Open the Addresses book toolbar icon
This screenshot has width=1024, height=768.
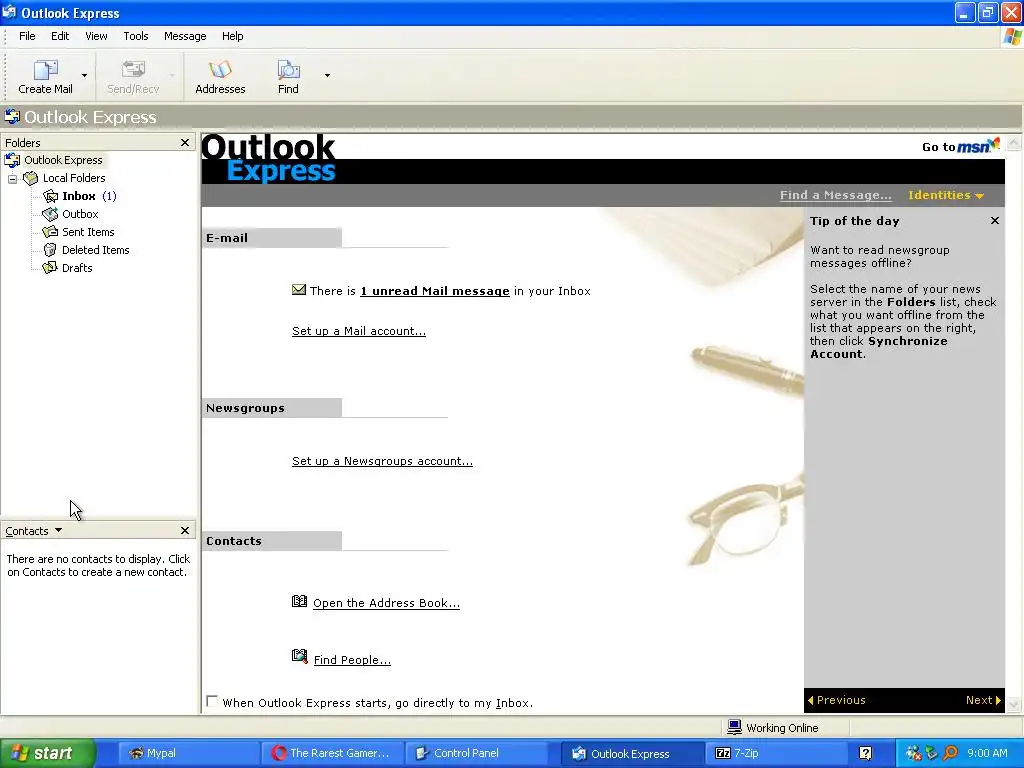pos(220,69)
